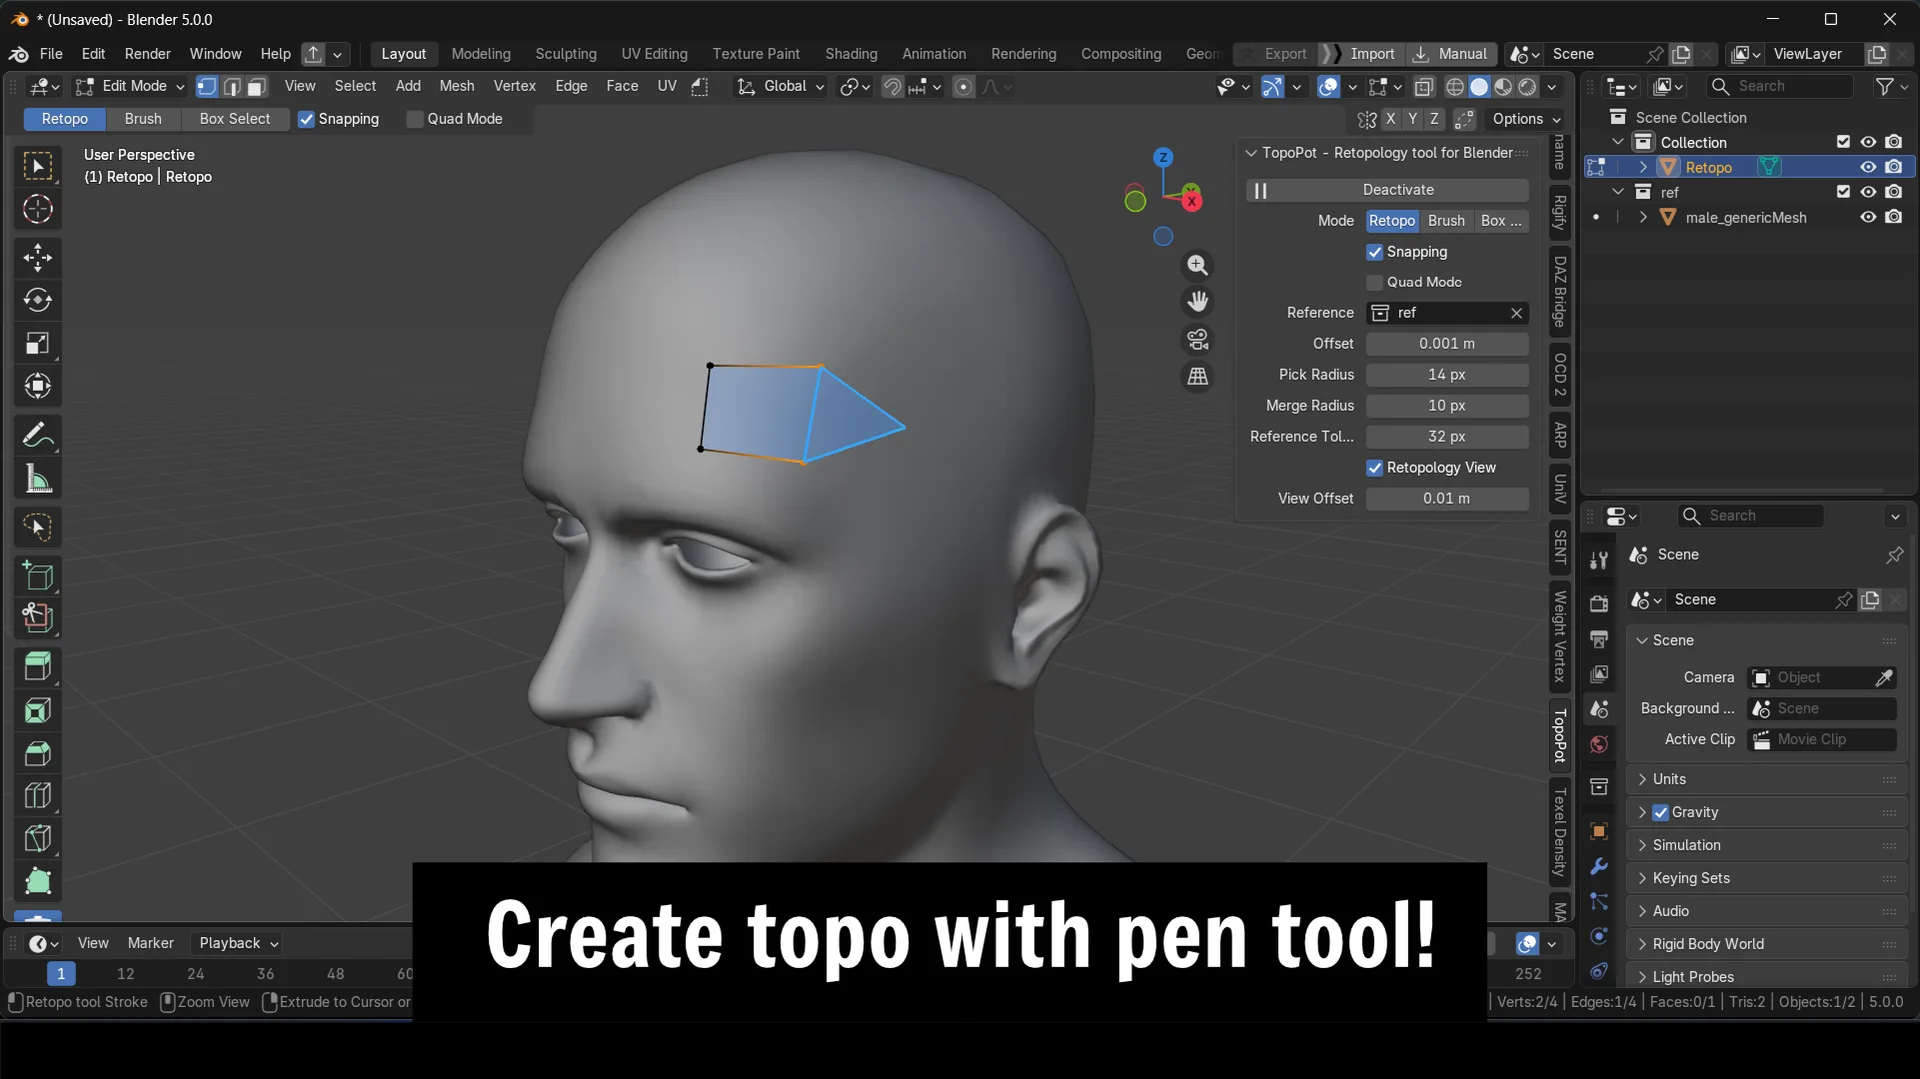Click the zoom magnifier viewport icon
The height and width of the screenshot is (1079, 1920).
tap(1197, 265)
